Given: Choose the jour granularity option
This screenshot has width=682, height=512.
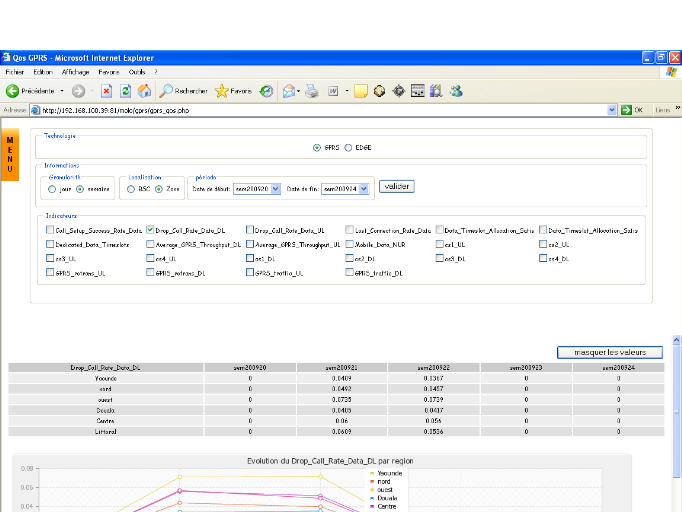Looking at the screenshot, I should (52, 187).
